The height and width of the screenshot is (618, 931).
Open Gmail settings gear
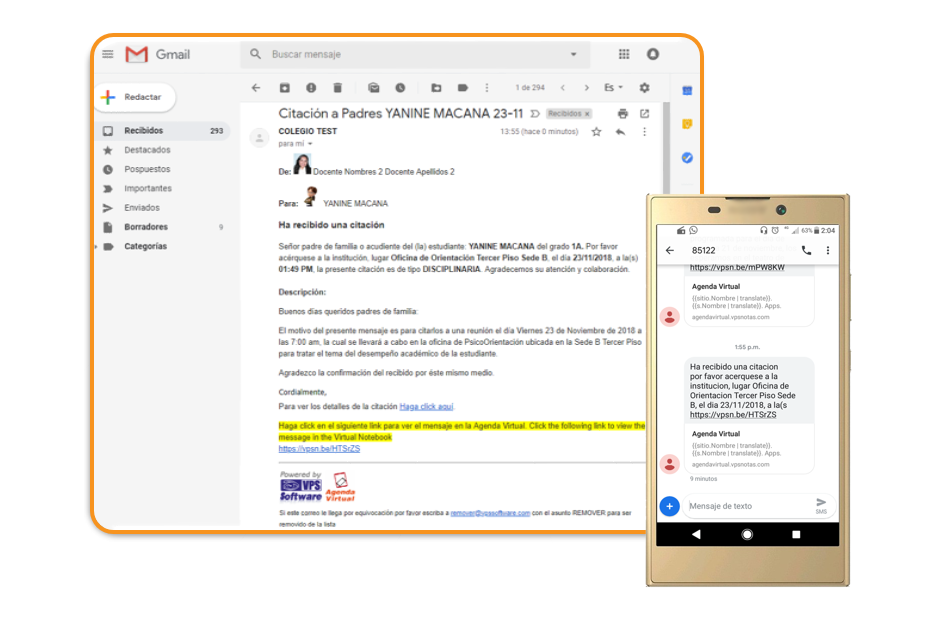(644, 88)
